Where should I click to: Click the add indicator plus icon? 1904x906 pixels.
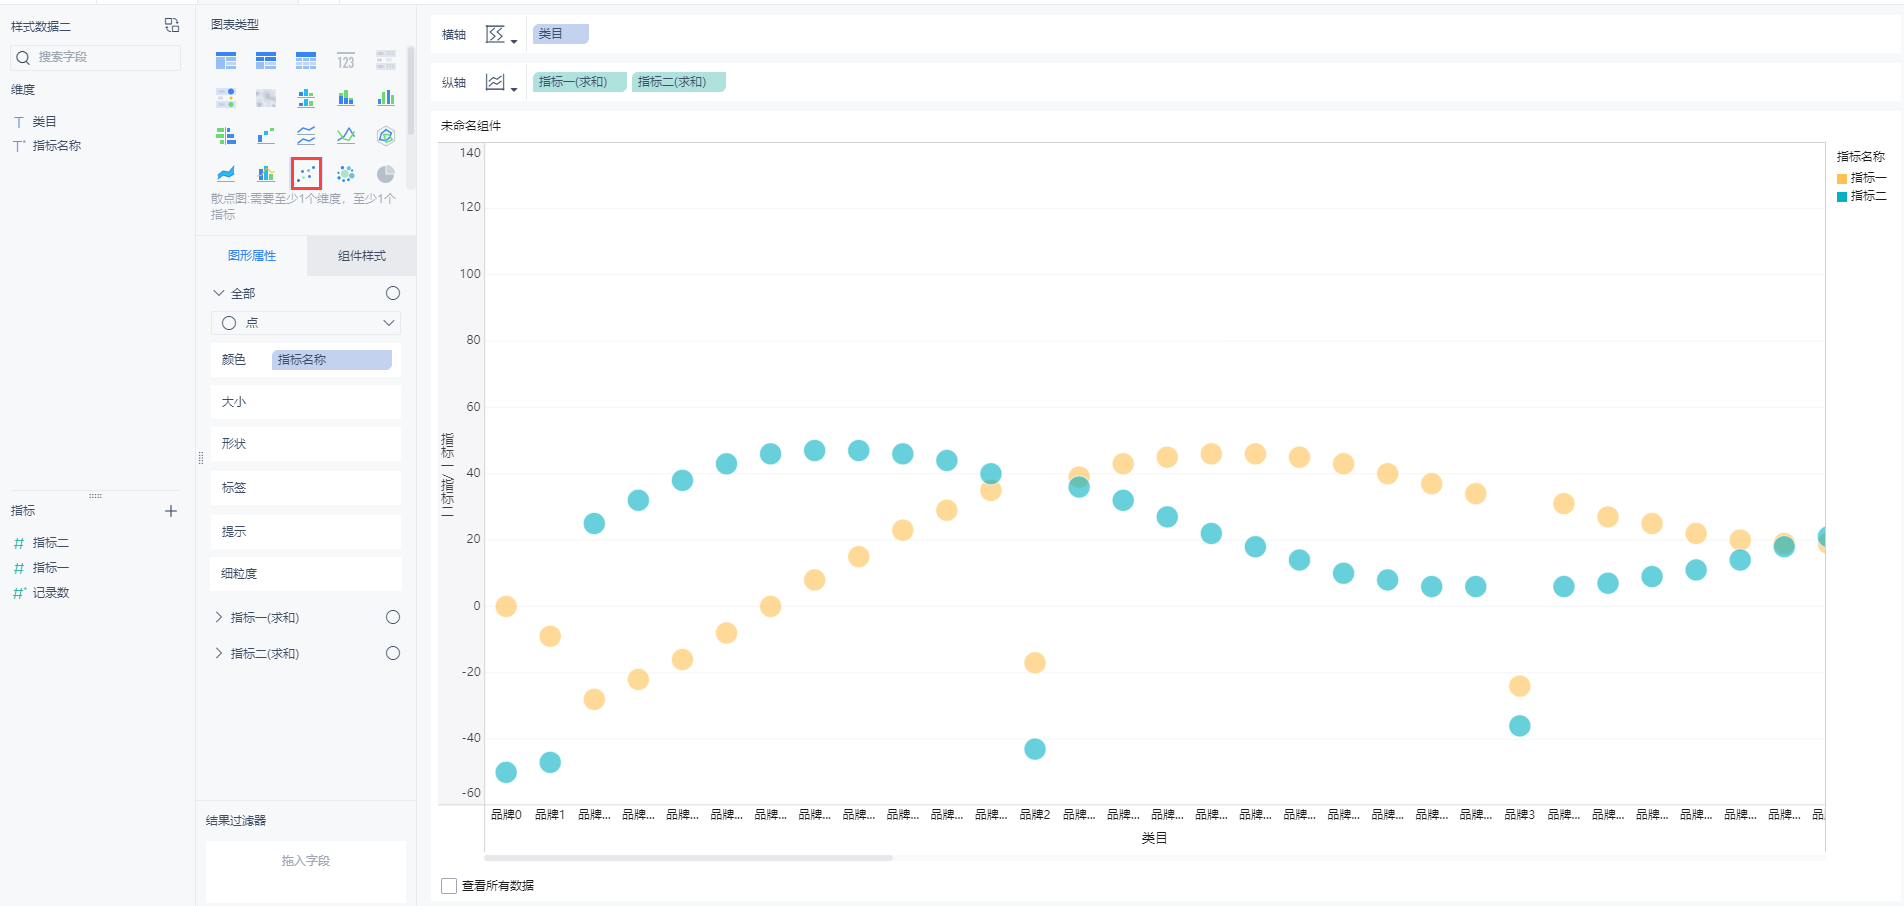(171, 511)
